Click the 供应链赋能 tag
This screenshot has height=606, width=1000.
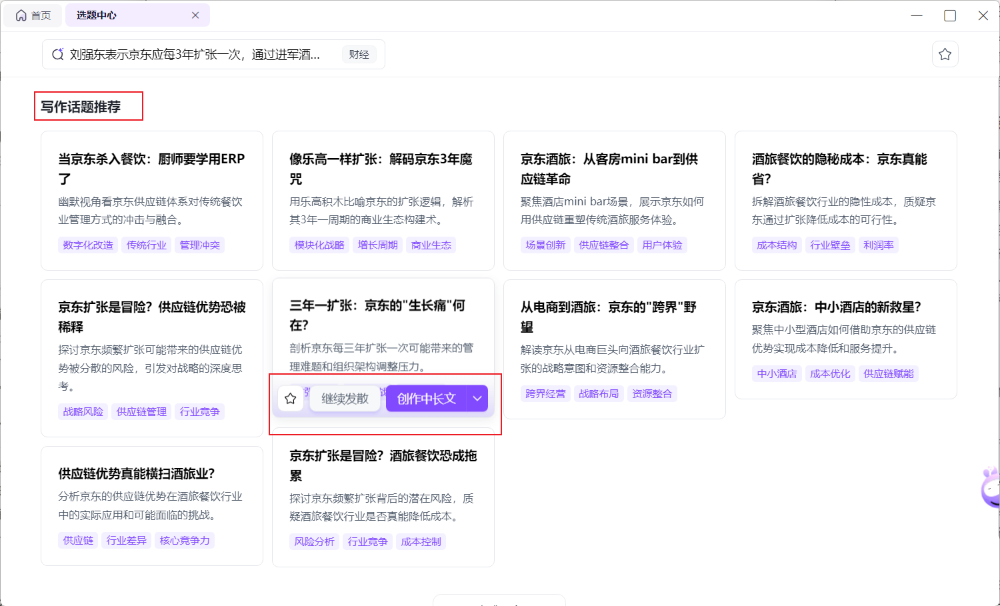[888, 374]
